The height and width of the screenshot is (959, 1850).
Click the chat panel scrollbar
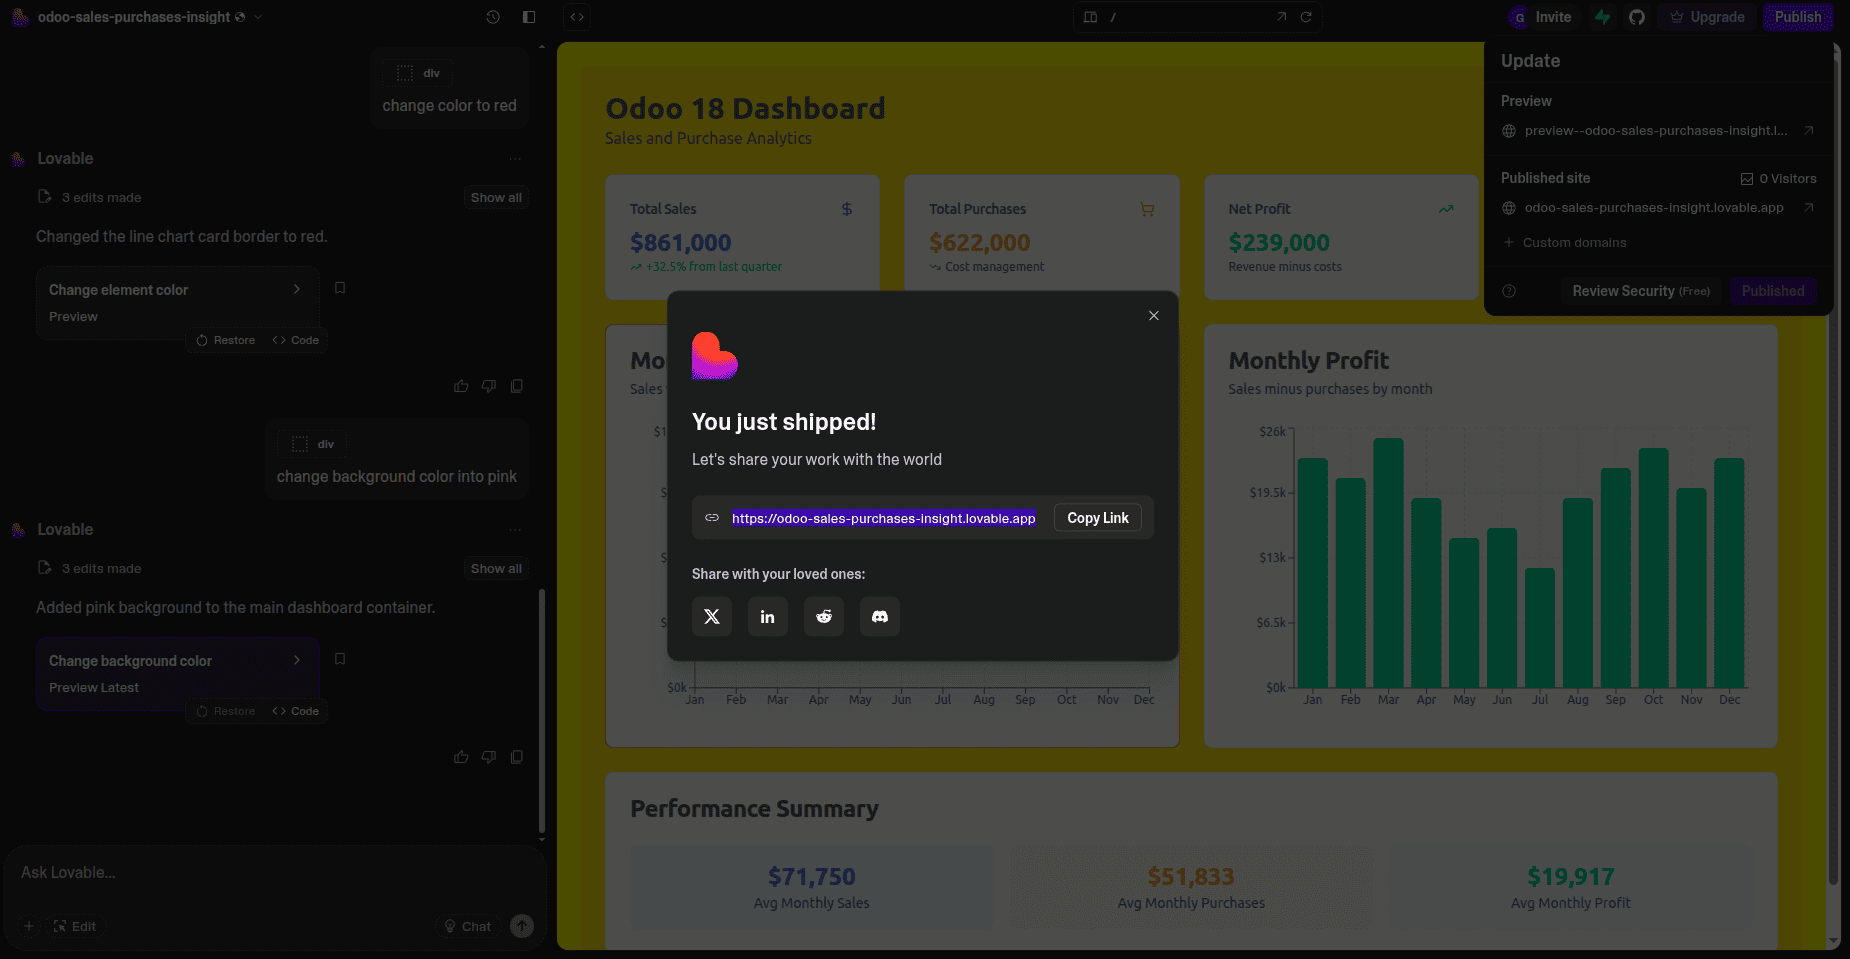click(542, 710)
